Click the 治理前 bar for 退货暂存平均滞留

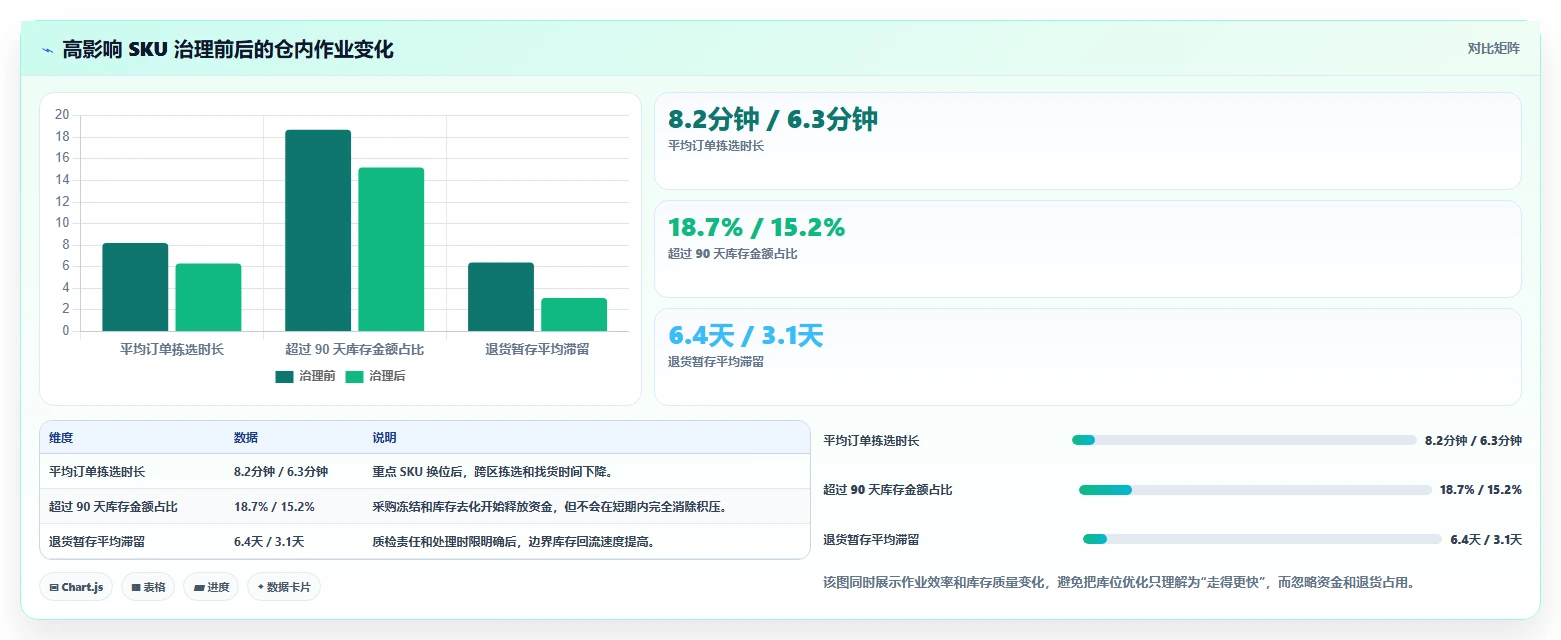[x=501, y=296]
